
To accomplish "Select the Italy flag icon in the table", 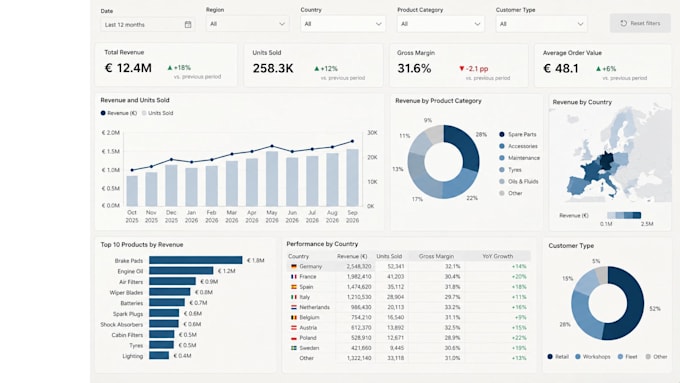I will pyautogui.click(x=294, y=297).
